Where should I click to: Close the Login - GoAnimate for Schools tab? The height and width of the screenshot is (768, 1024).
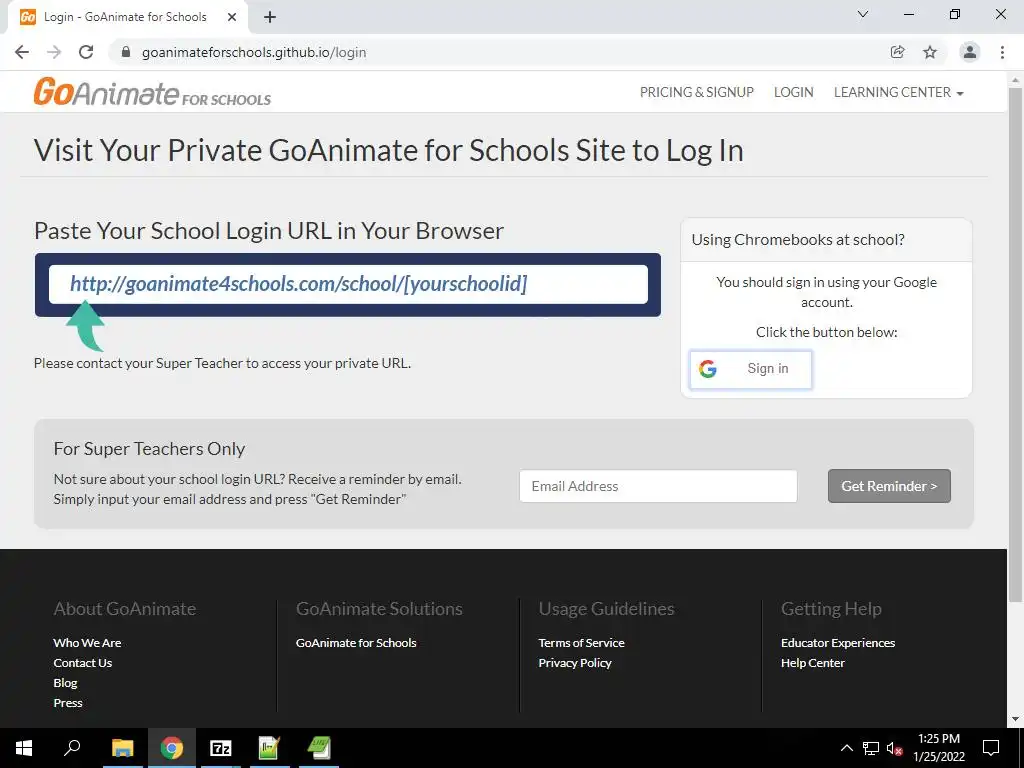(x=232, y=17)
